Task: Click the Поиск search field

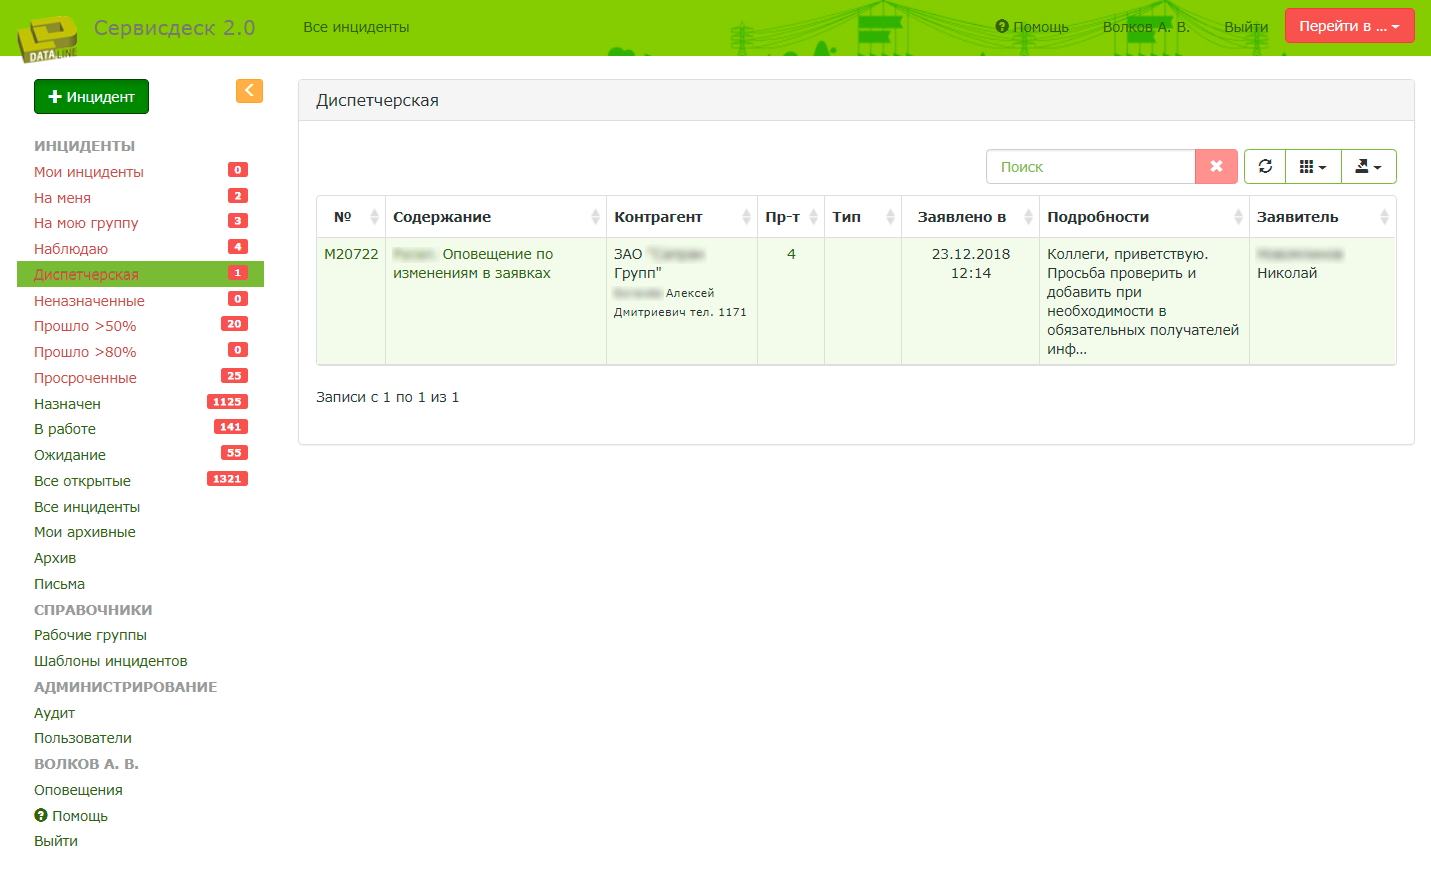Action: [1090, 167]
